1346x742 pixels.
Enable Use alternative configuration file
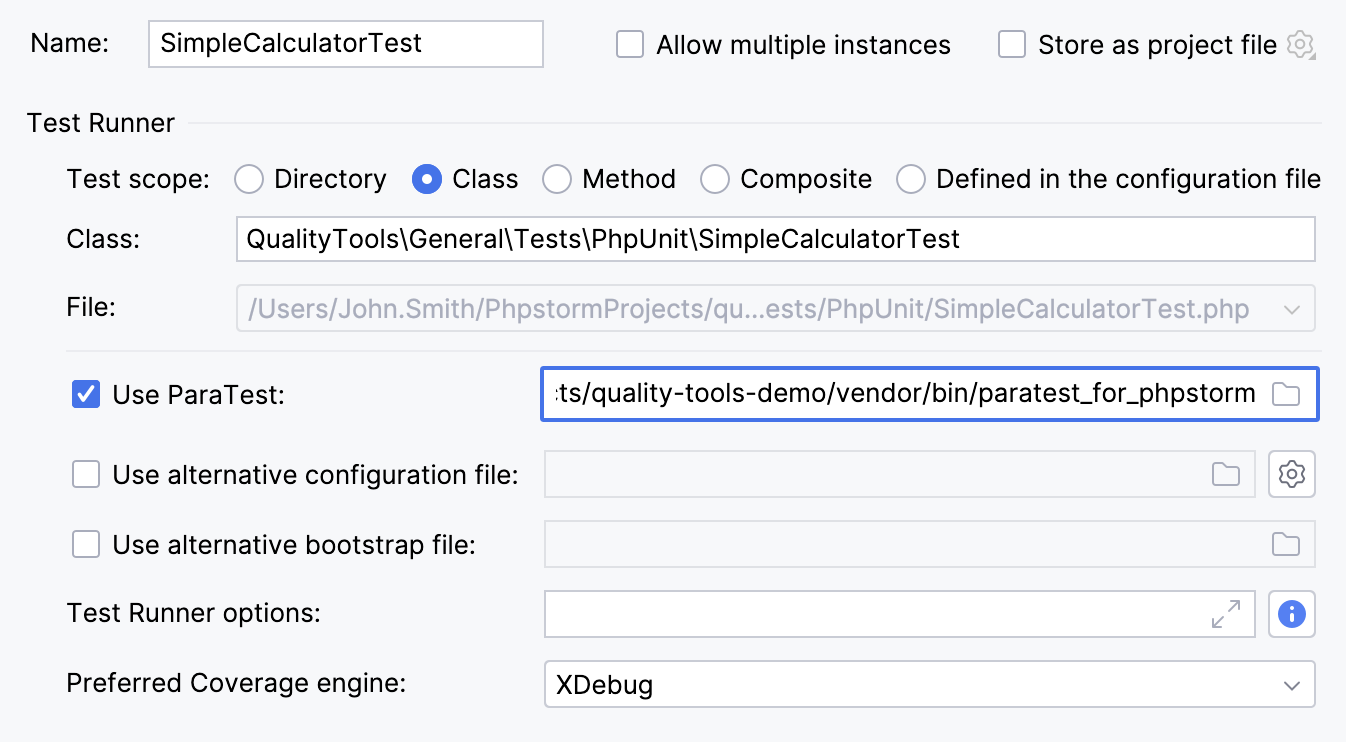pyautogui.click(x=86, y=474)
